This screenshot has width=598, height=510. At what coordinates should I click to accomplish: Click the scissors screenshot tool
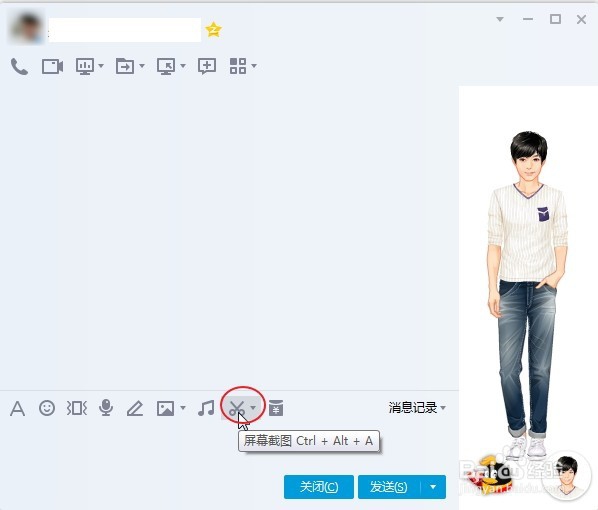237,408
